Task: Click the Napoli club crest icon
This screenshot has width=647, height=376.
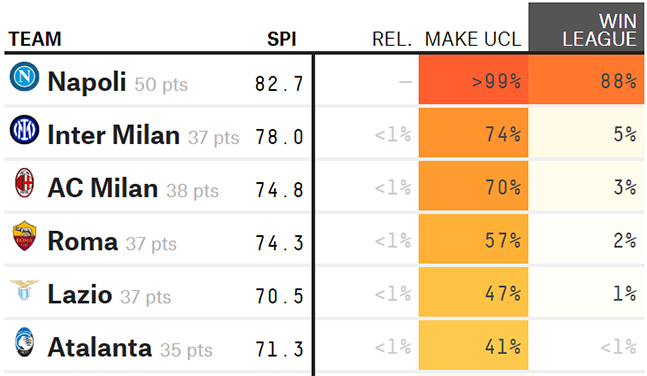Action: (x=24, y=76)
